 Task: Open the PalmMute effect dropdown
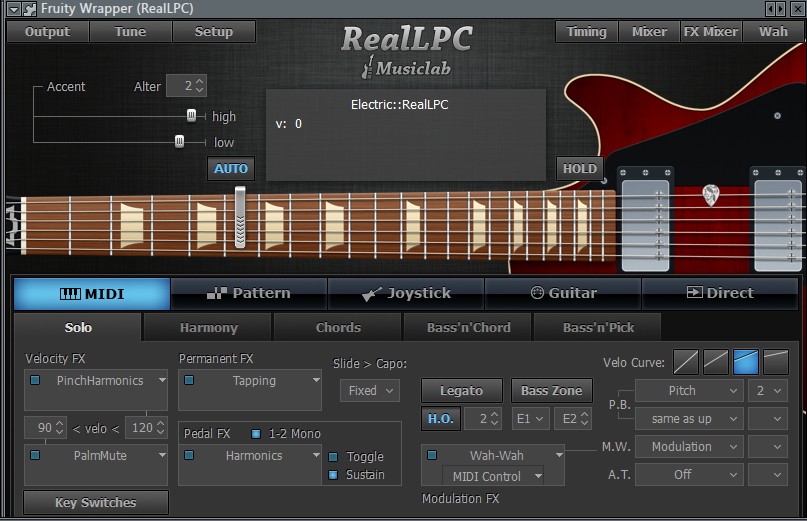[162, 455]
